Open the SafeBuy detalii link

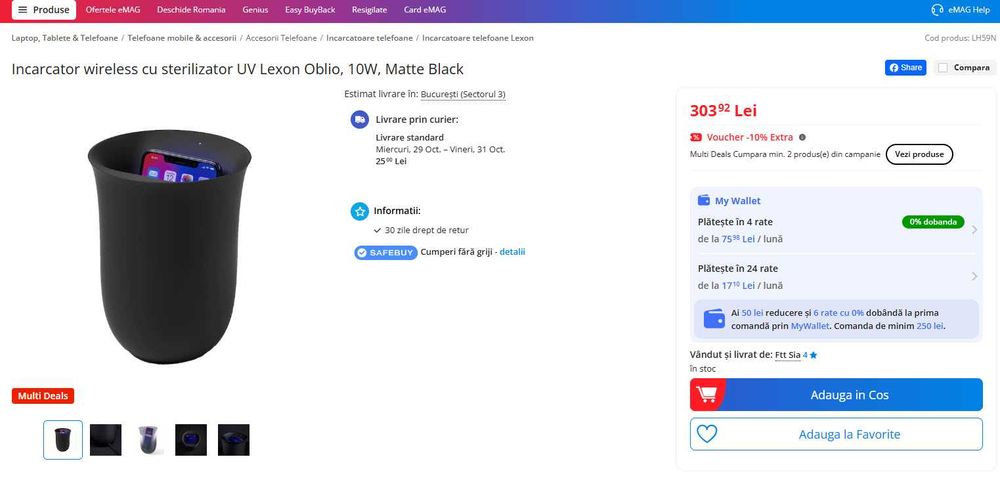512,252
